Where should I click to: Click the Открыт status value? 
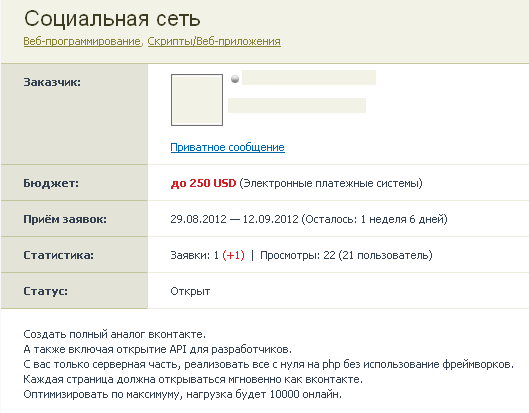tap(190, 291)
